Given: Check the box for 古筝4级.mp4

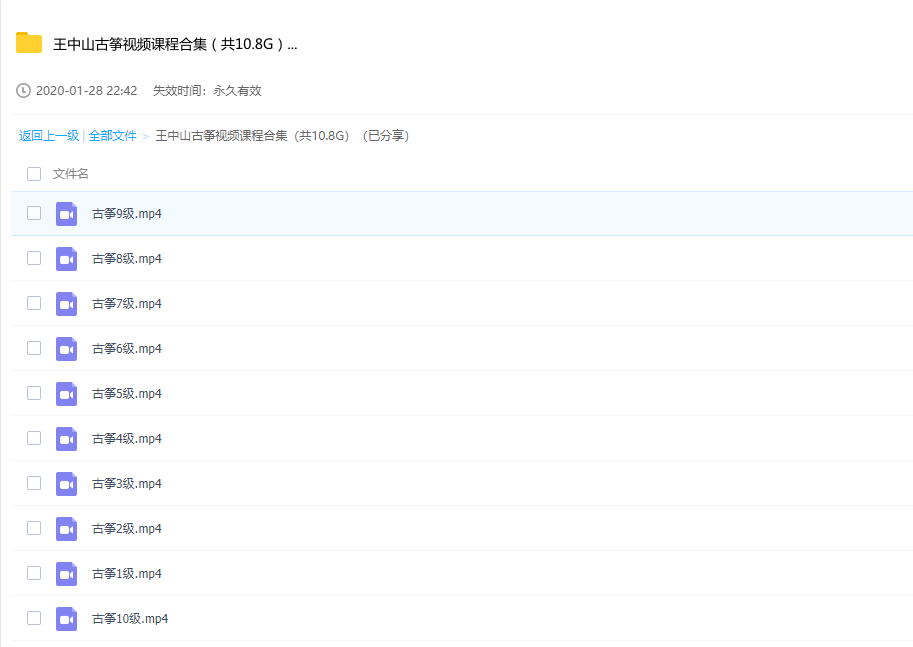Looking at the screenshot, I should (34, 438).
